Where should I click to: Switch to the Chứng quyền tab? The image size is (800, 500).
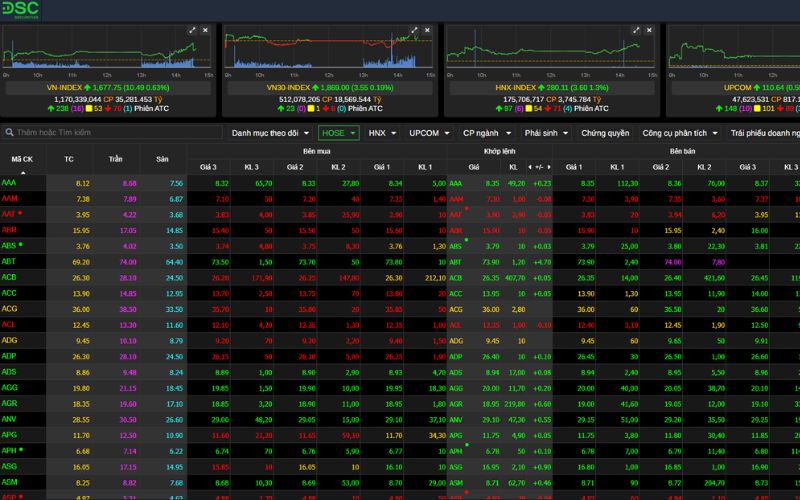[605, 133]
